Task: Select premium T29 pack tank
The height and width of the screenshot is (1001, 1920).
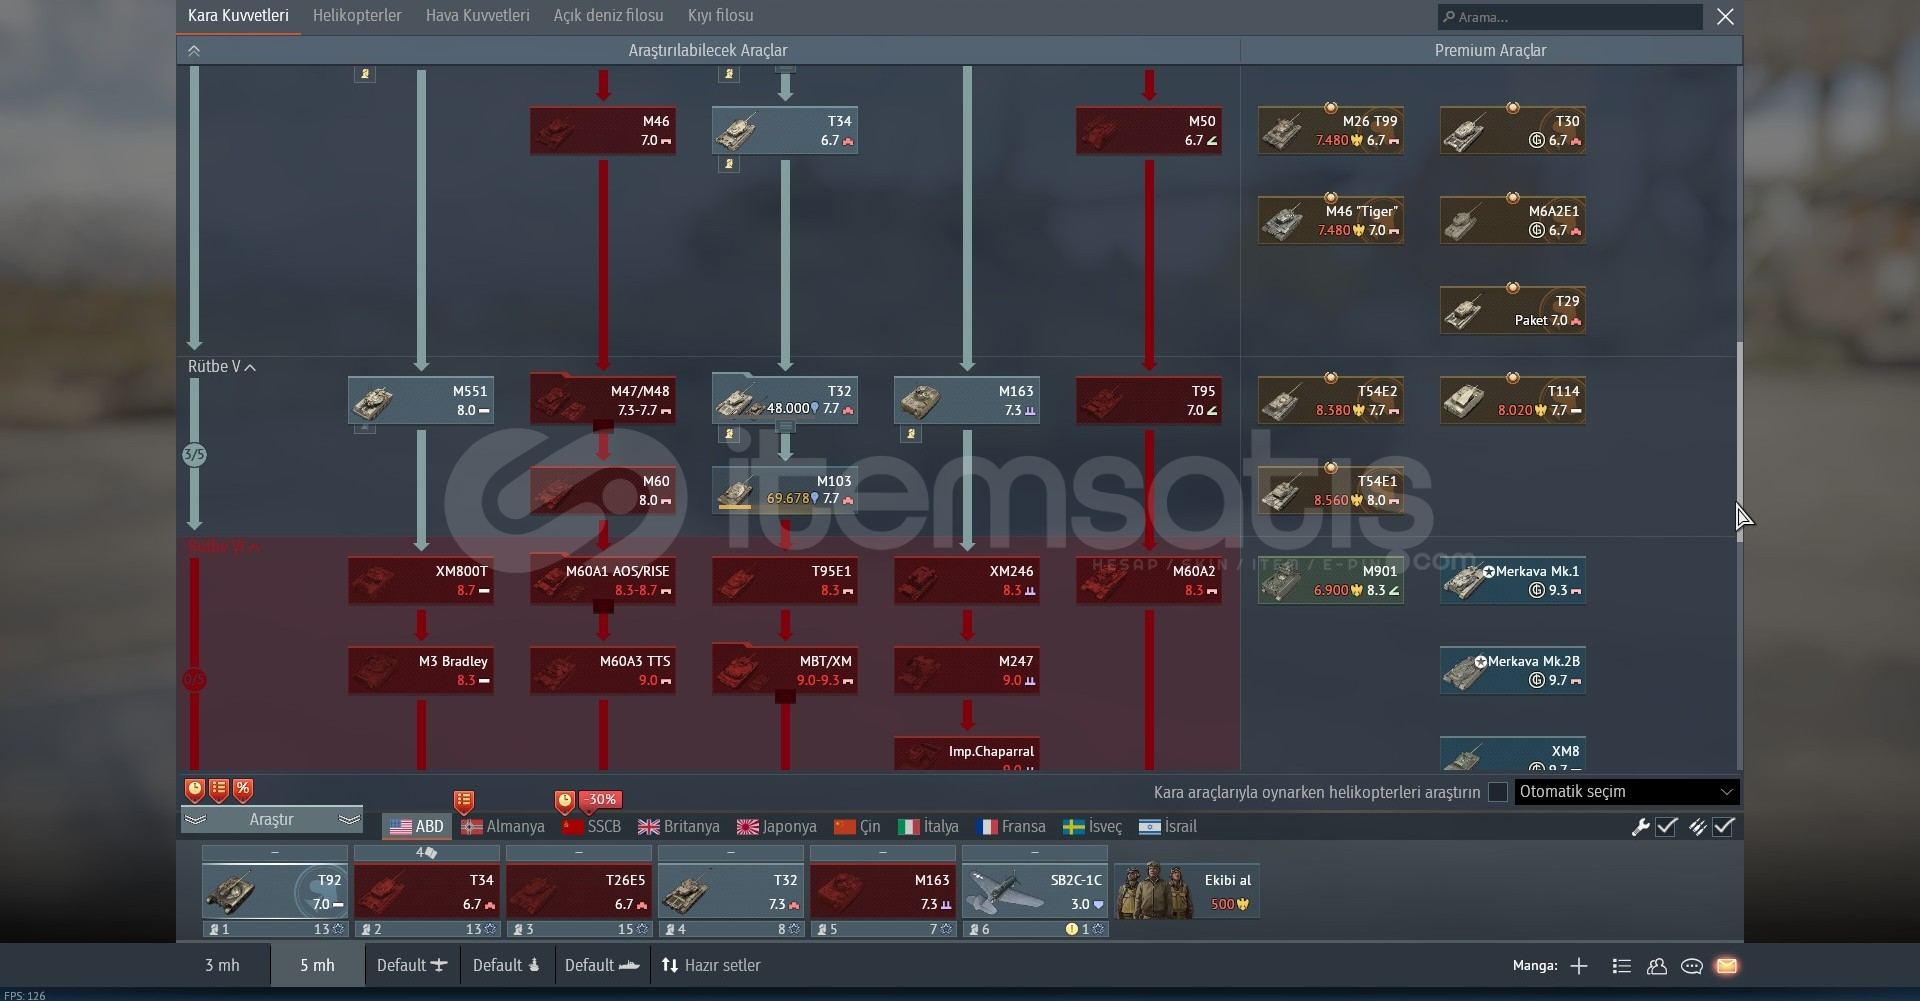Action: click(x=1513, y=310)
